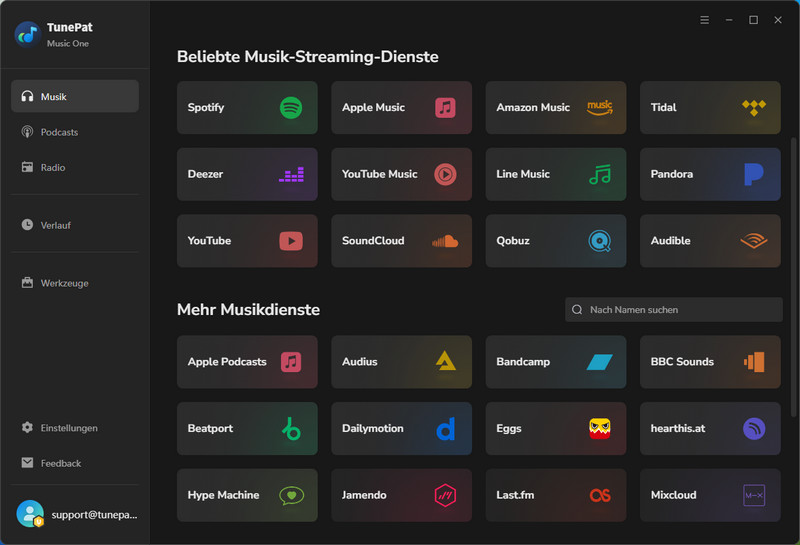Open the Qobuz service card

556,241
